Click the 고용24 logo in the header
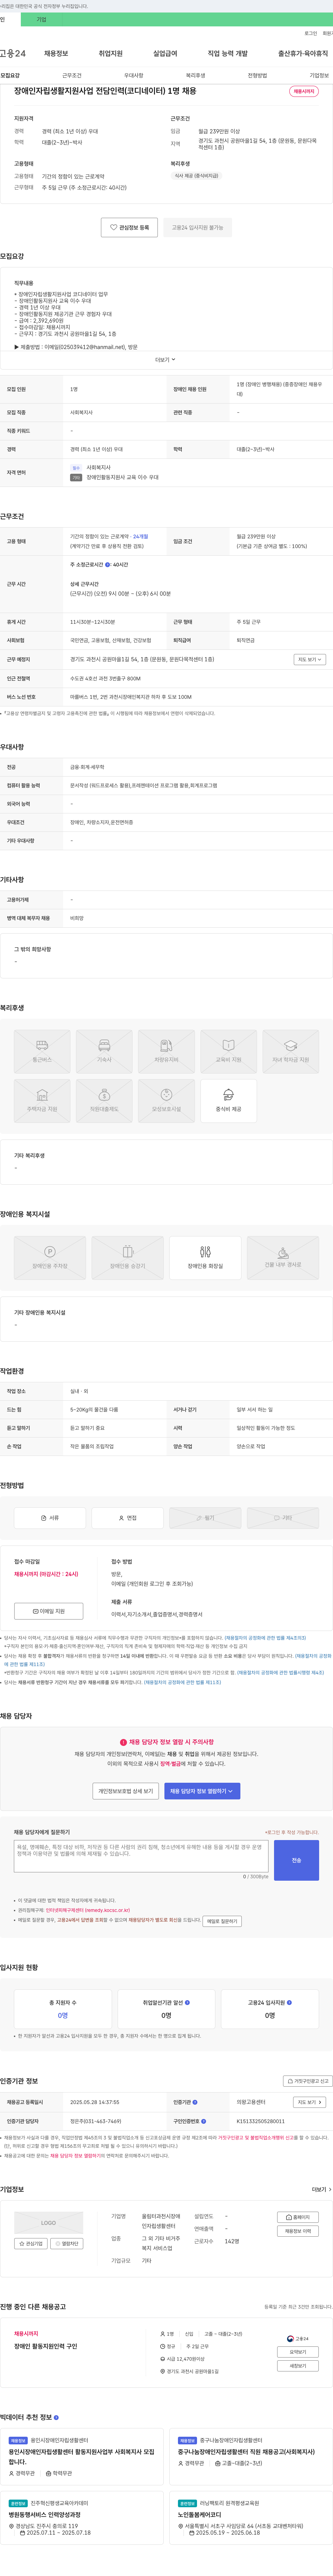333x2576 pixels. pos(13,53)
